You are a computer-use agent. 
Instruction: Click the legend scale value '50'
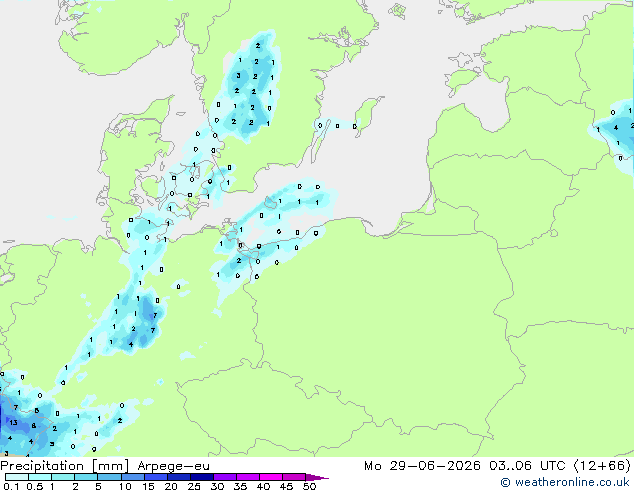[x=309, y=486]
